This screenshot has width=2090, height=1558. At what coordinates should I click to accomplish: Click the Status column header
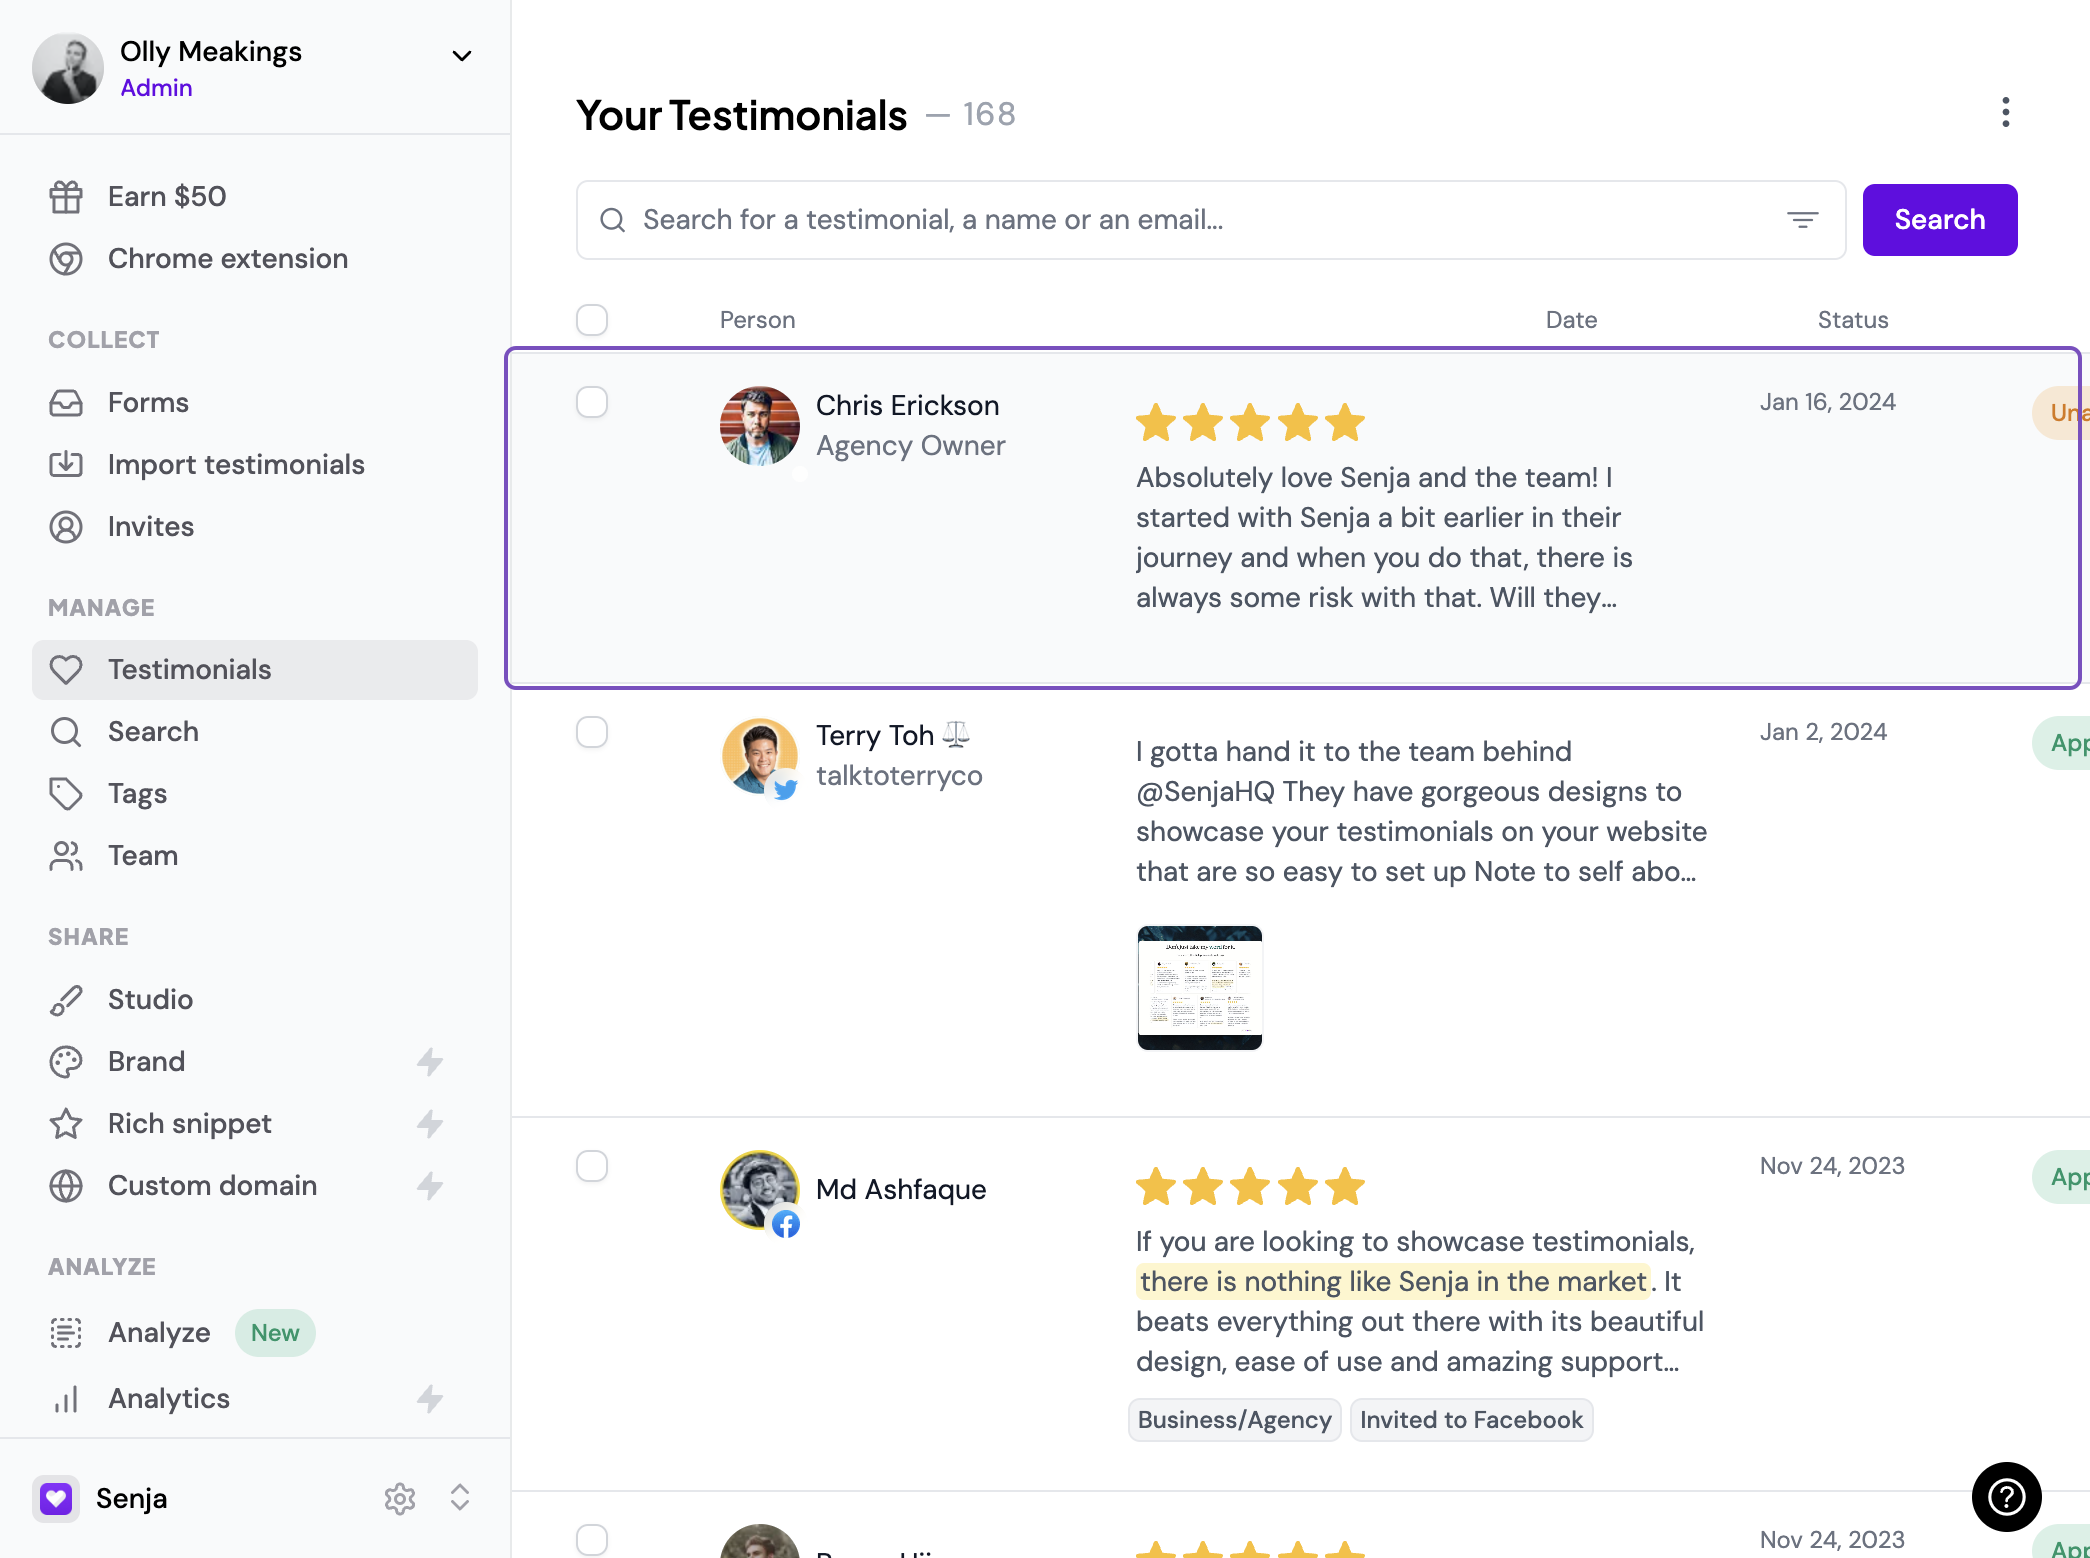(x=1853, y=320)
